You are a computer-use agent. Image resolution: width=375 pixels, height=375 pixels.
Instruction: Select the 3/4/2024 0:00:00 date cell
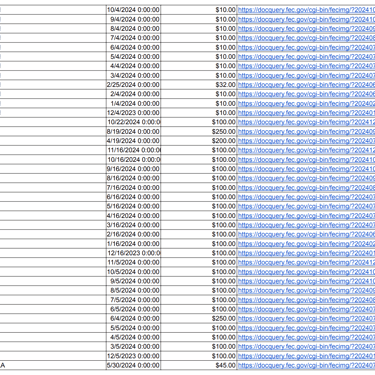point(133,75)
